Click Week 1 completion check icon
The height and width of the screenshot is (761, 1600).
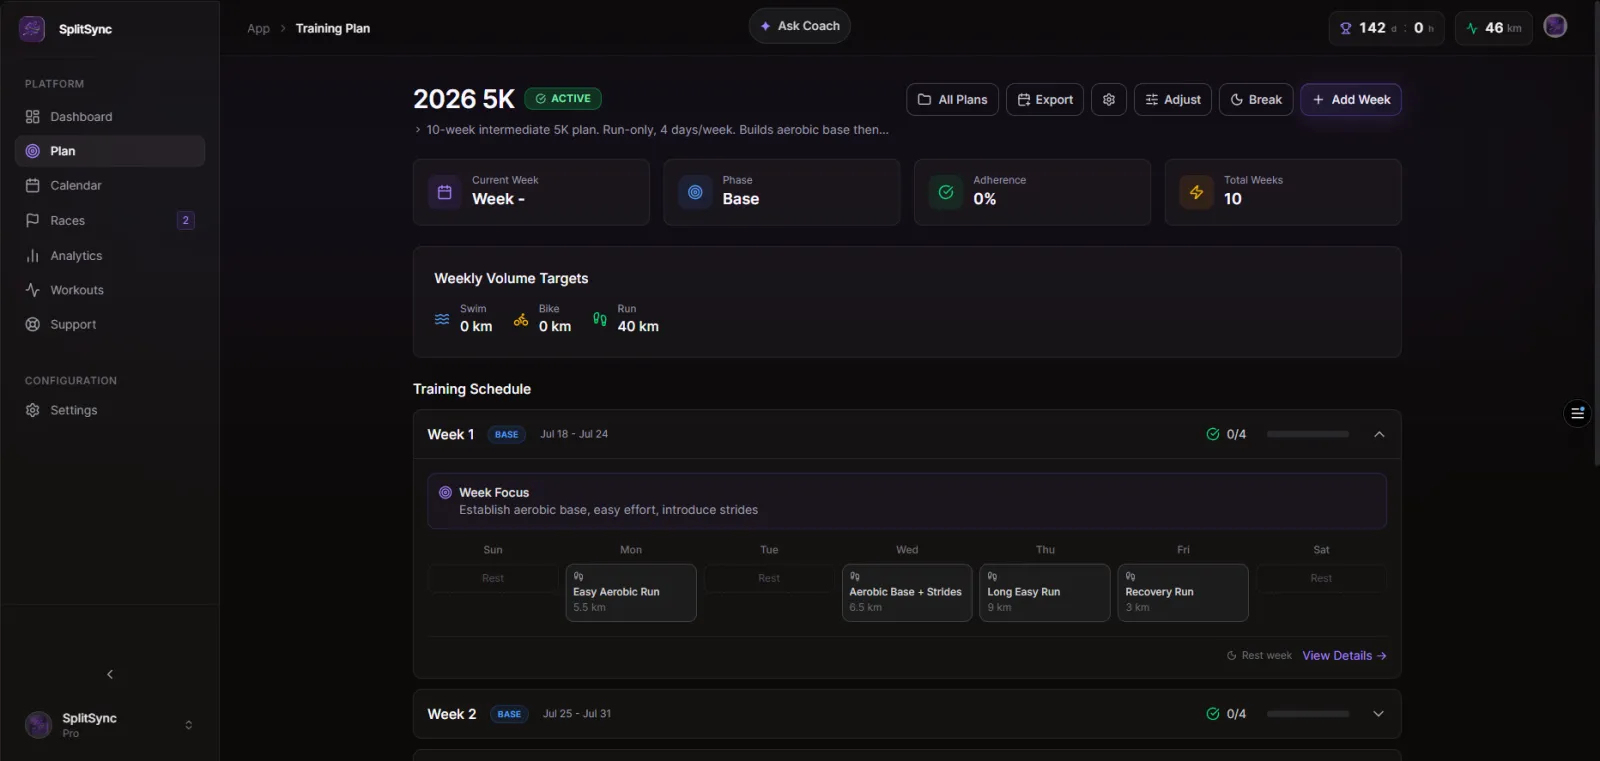1213,434
